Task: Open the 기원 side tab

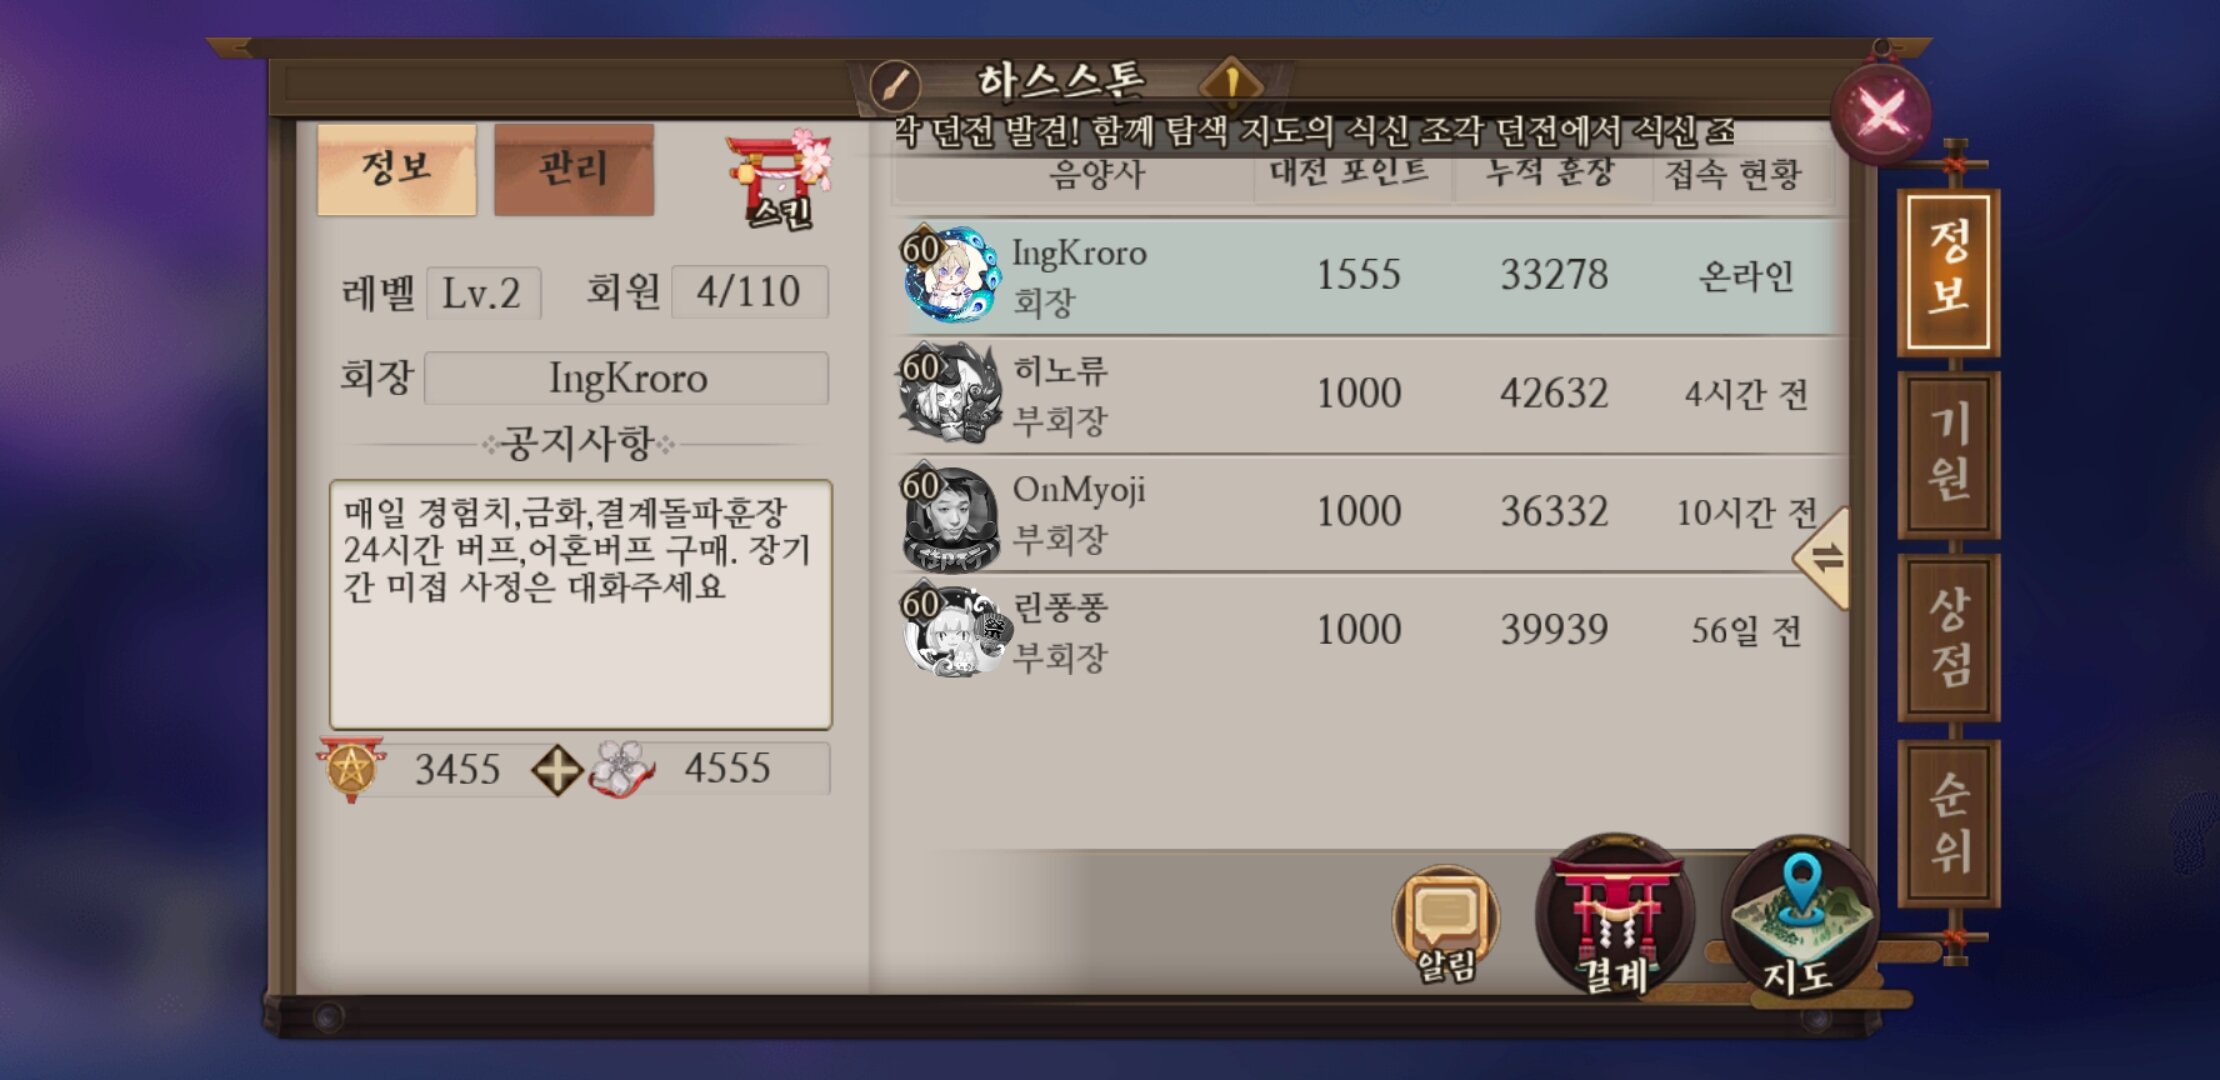Action: point(1949,454)
